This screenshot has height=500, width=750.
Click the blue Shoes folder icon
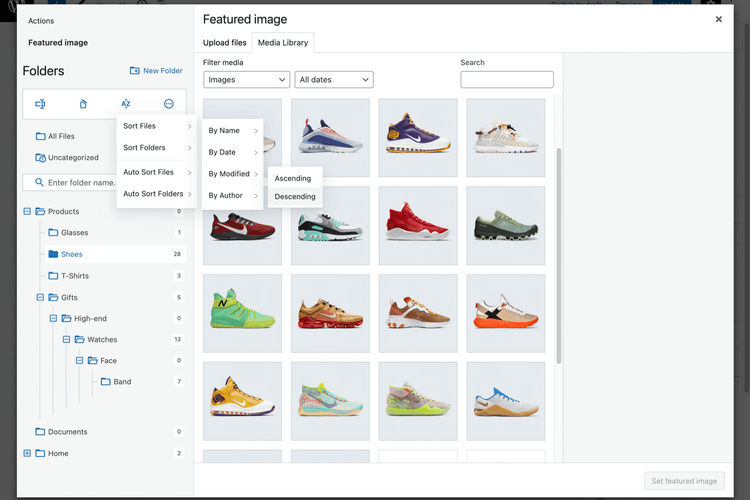tap(53, 254)
